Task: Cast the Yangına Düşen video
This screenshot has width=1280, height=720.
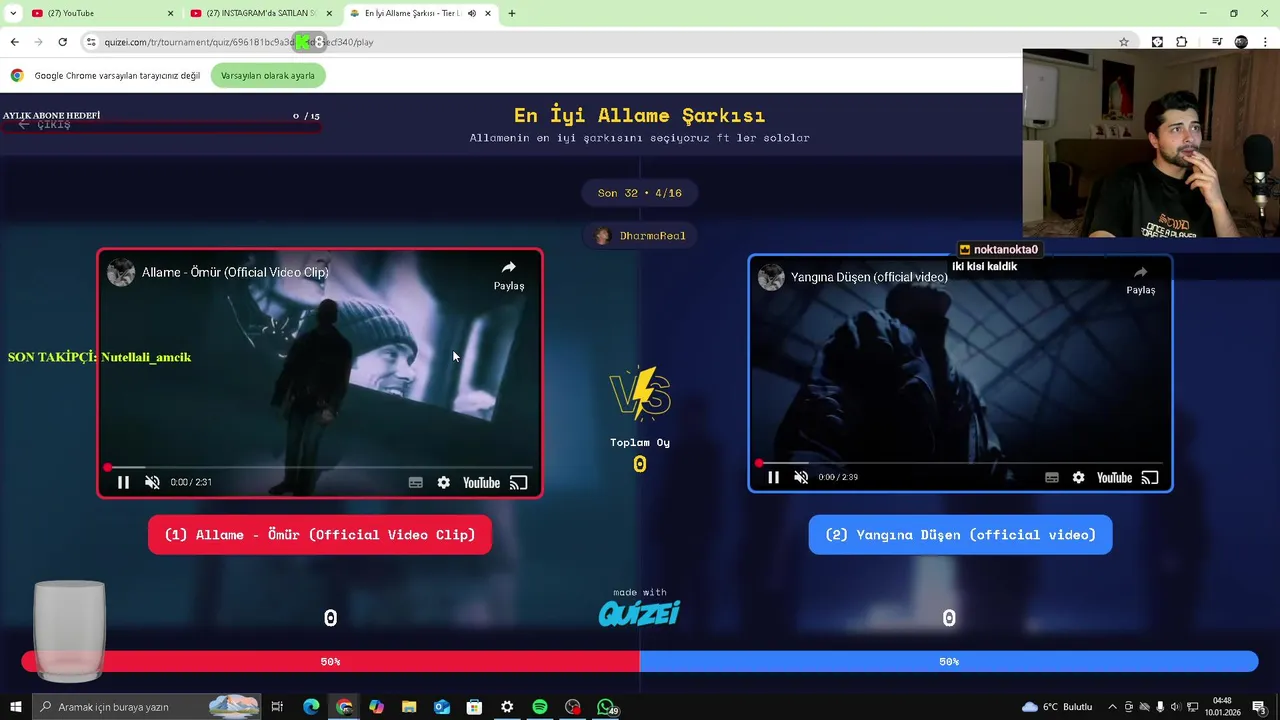Action: 1150,477
